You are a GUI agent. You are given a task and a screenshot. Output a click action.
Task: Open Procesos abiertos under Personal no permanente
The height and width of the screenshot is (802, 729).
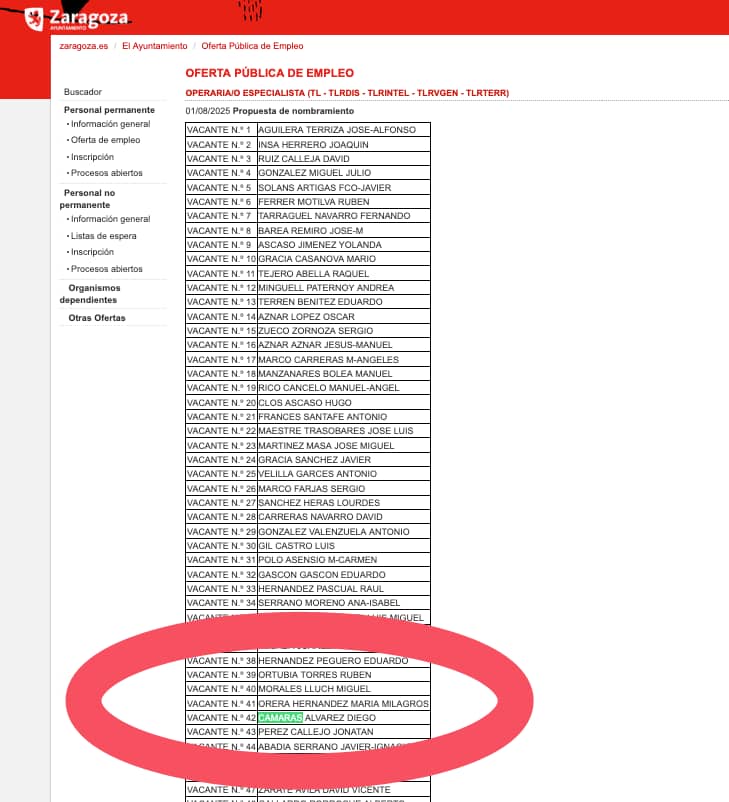tap(106, 269)
